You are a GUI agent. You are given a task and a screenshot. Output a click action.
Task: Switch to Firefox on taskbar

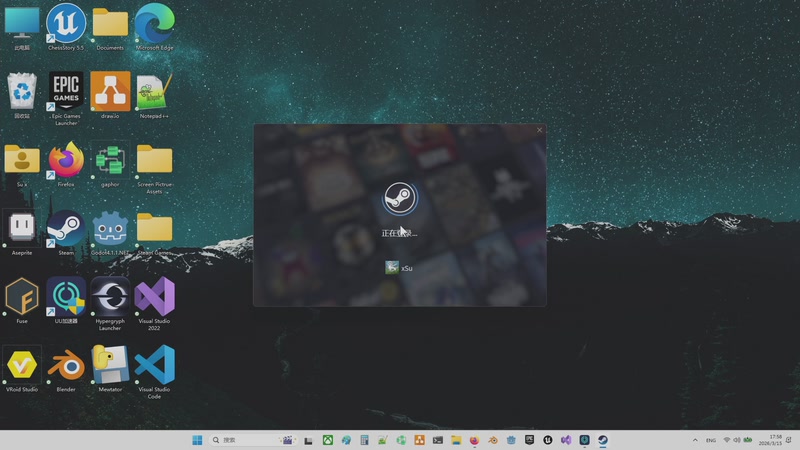point(474,440)
